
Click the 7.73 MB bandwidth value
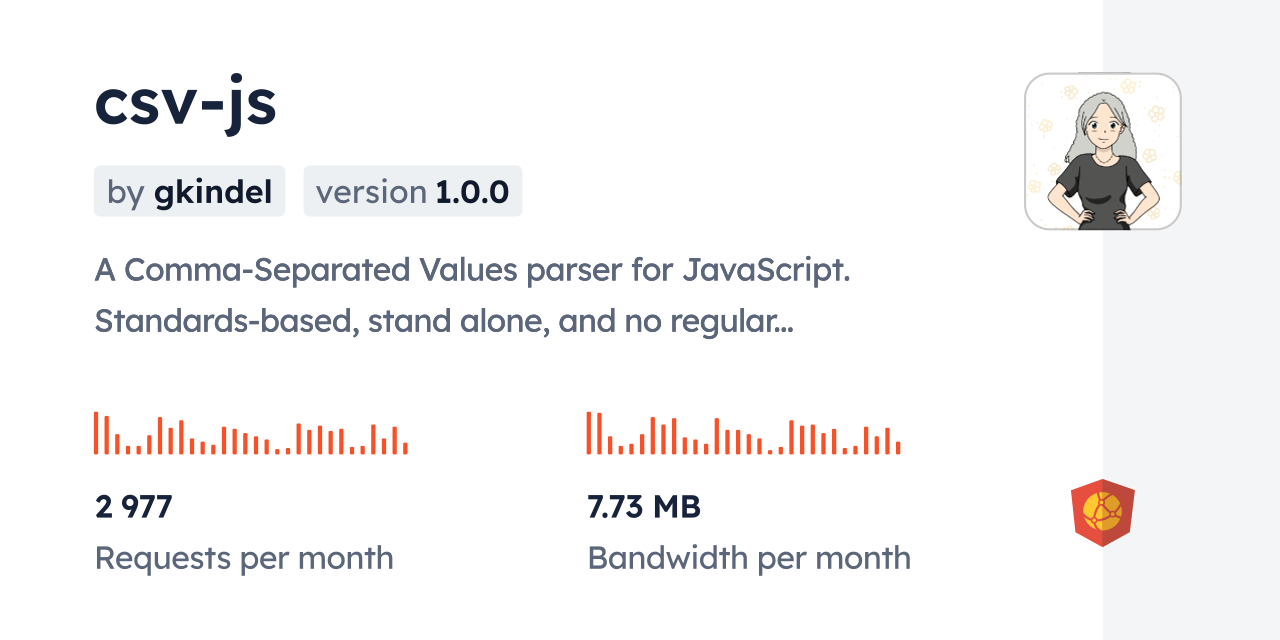644,507
